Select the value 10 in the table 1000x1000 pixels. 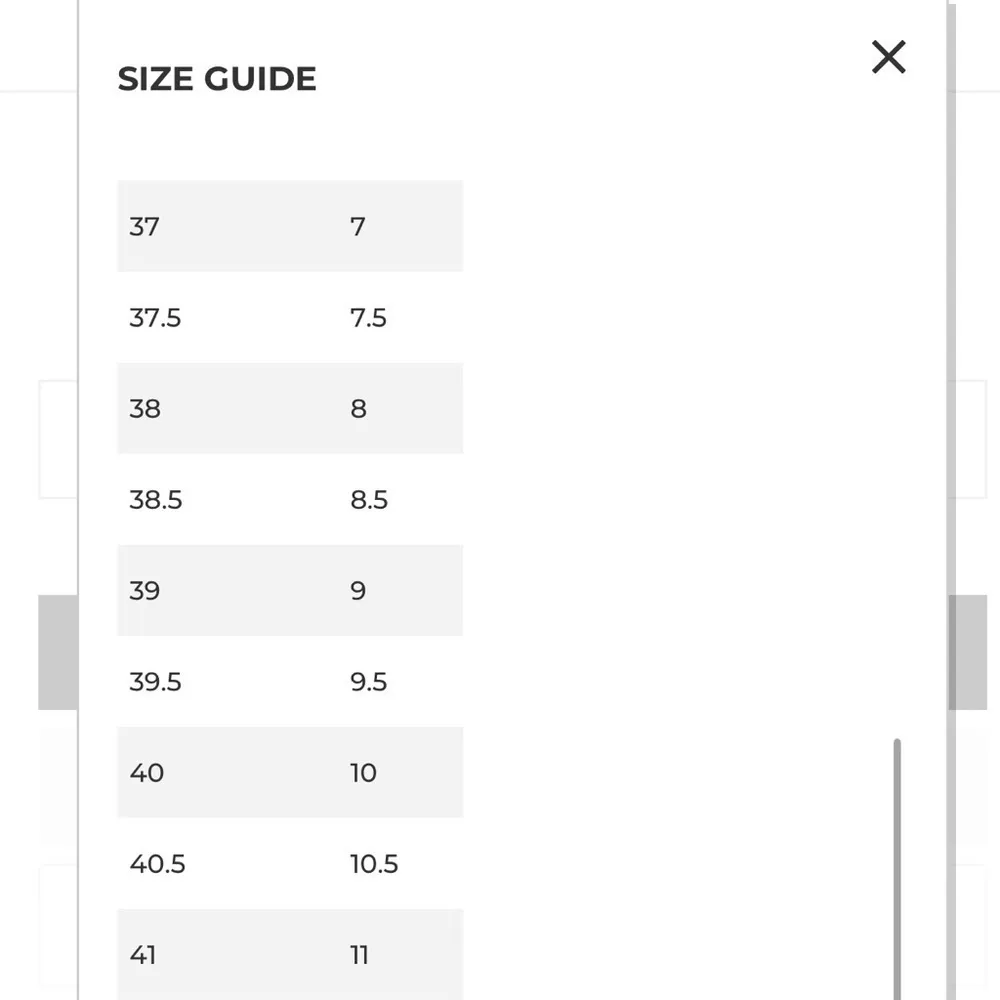point(363,773)
